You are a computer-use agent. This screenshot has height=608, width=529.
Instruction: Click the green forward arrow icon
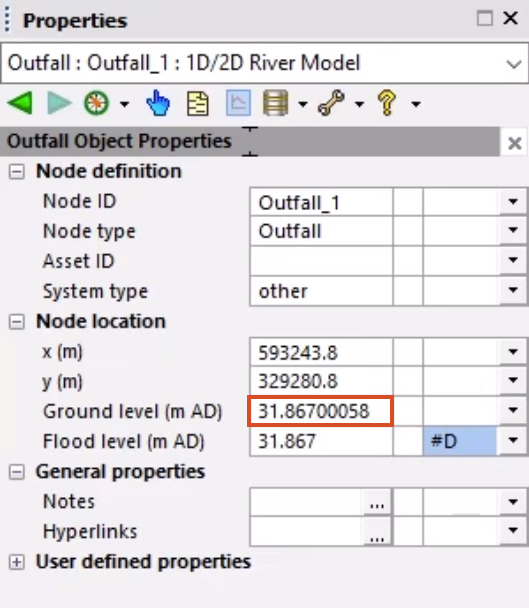point(59,103)
